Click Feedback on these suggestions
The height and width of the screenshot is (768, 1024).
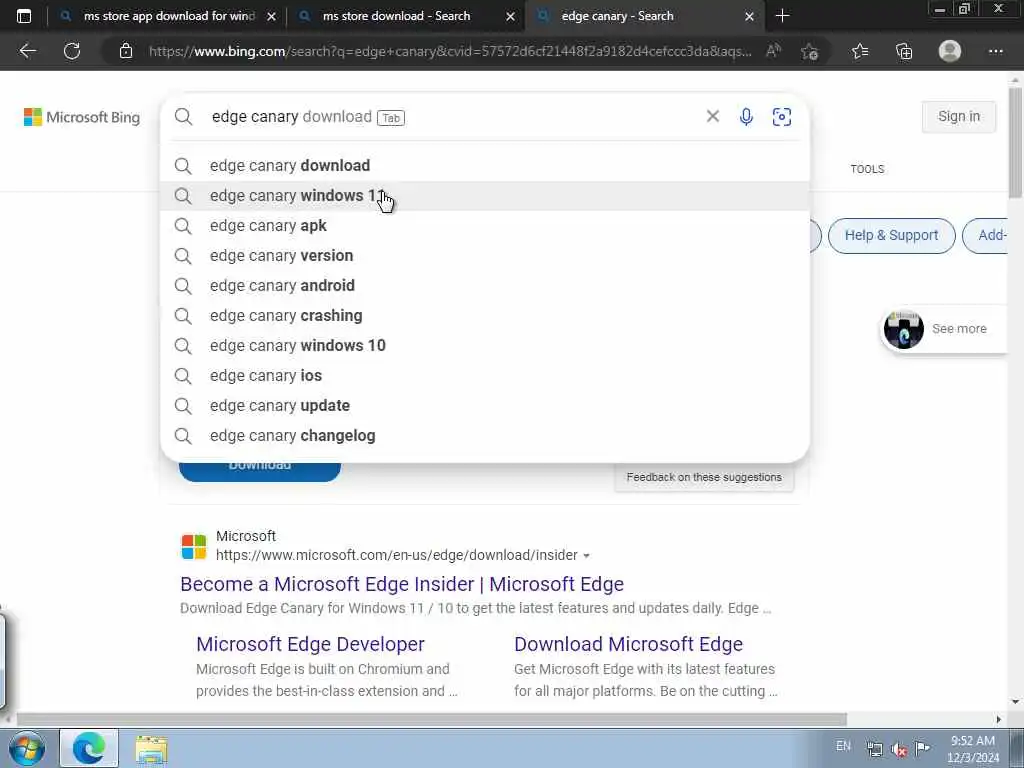pyautogui.click(x=704, y=477)
